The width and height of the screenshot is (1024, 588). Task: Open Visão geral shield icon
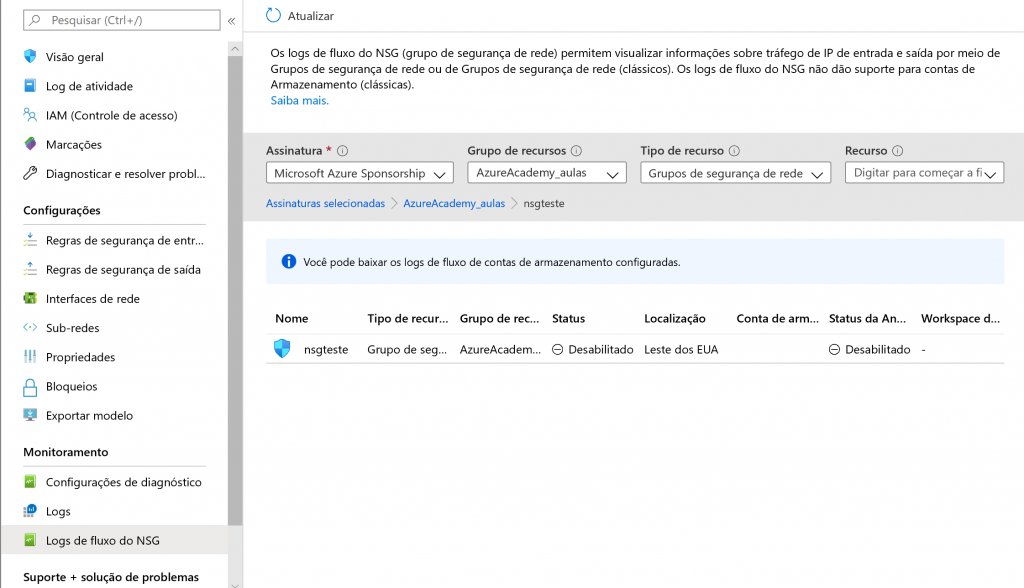[30, 57]
